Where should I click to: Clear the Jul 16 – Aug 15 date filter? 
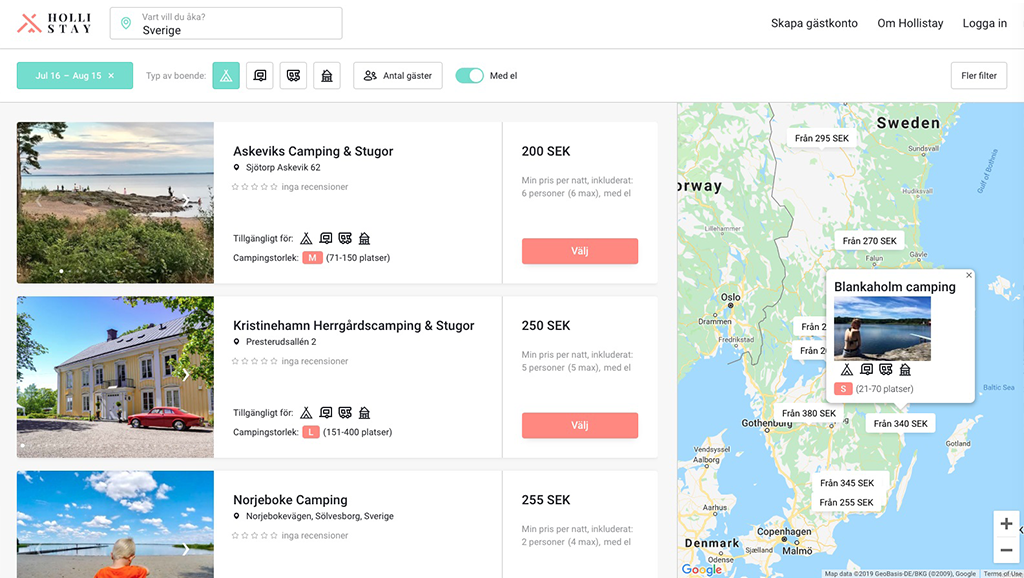click(x=111, y=76)
